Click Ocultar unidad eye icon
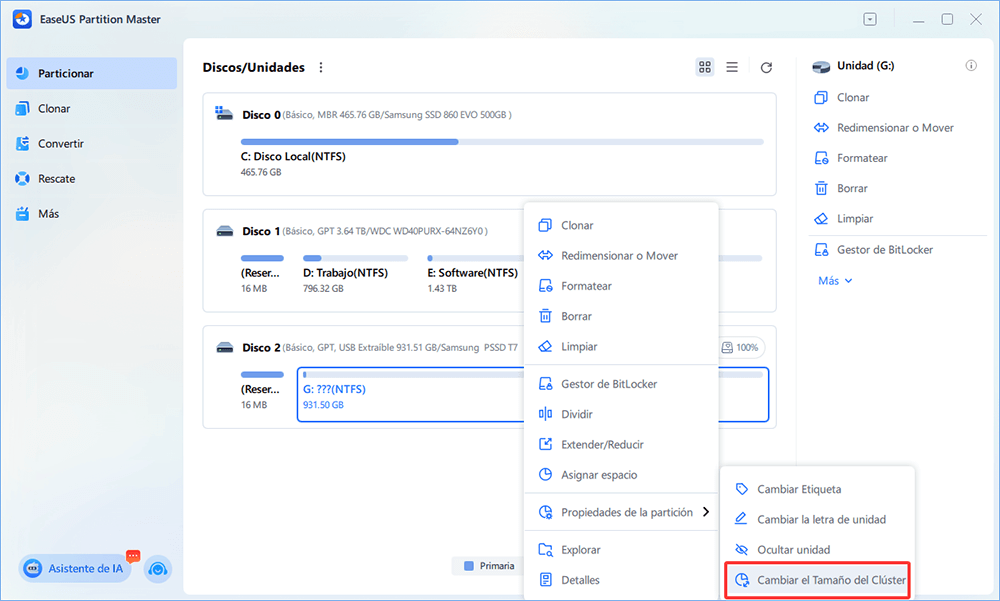The height and width of the screenshot is (601, 1000). (x=741, y=550)
